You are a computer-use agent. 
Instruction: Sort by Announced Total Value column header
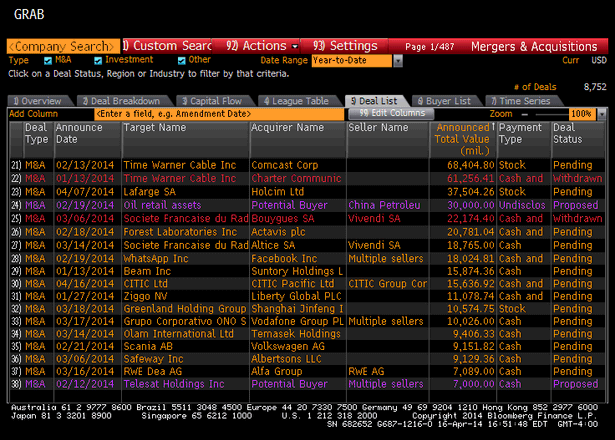point(463,139)
